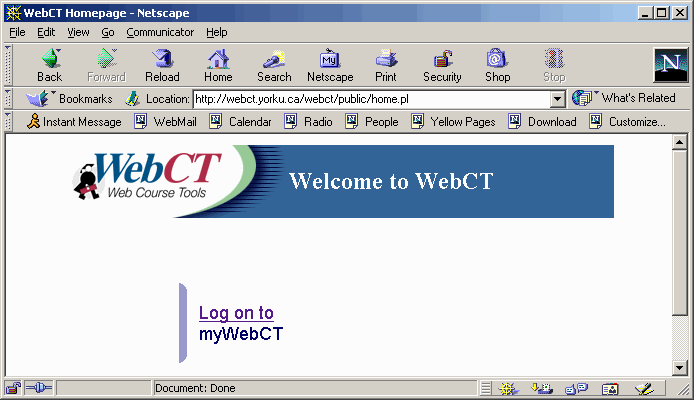Open Security info
The image size is (694, 400).
click(442, 65)
